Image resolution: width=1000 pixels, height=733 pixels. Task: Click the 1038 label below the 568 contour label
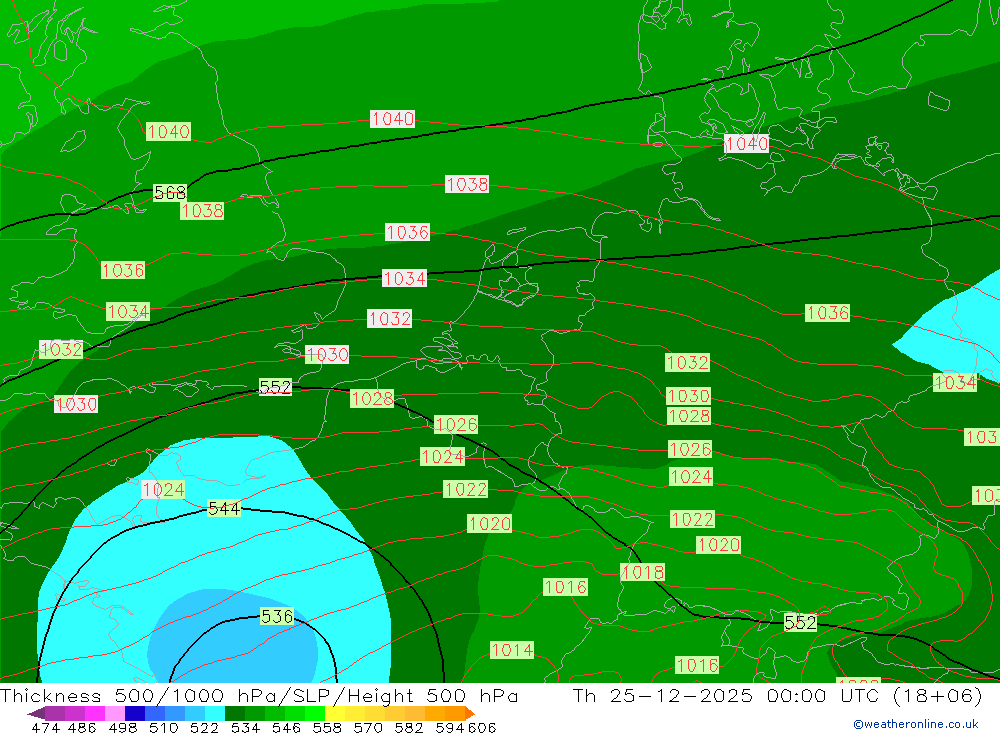[x=202, y=211]
